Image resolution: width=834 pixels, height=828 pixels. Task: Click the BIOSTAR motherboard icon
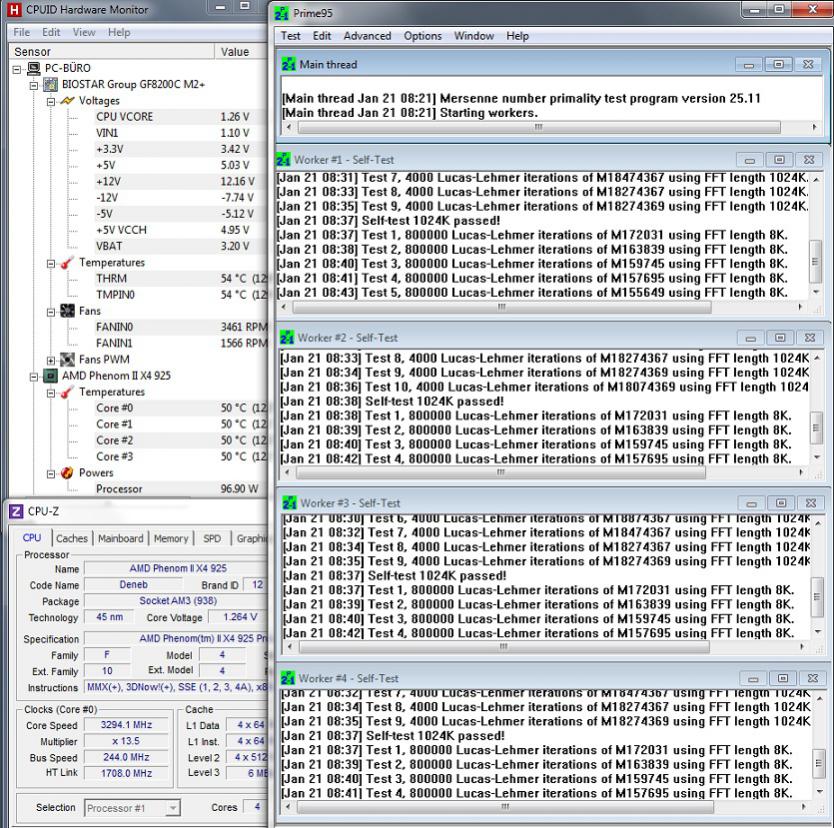pos(51,84)
